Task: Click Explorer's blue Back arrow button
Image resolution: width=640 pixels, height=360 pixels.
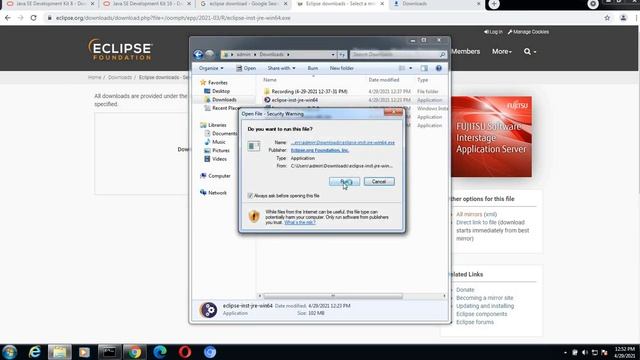Action: point(198,54)
